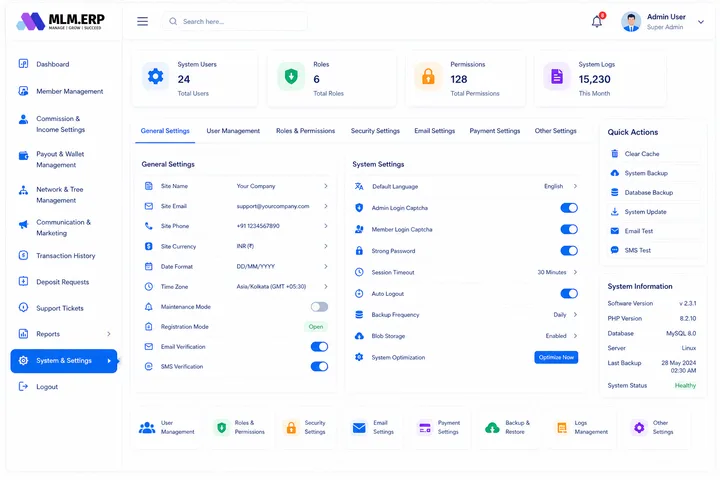
Task: Toggle Auto Logout switch
Action: coord(569,293)
